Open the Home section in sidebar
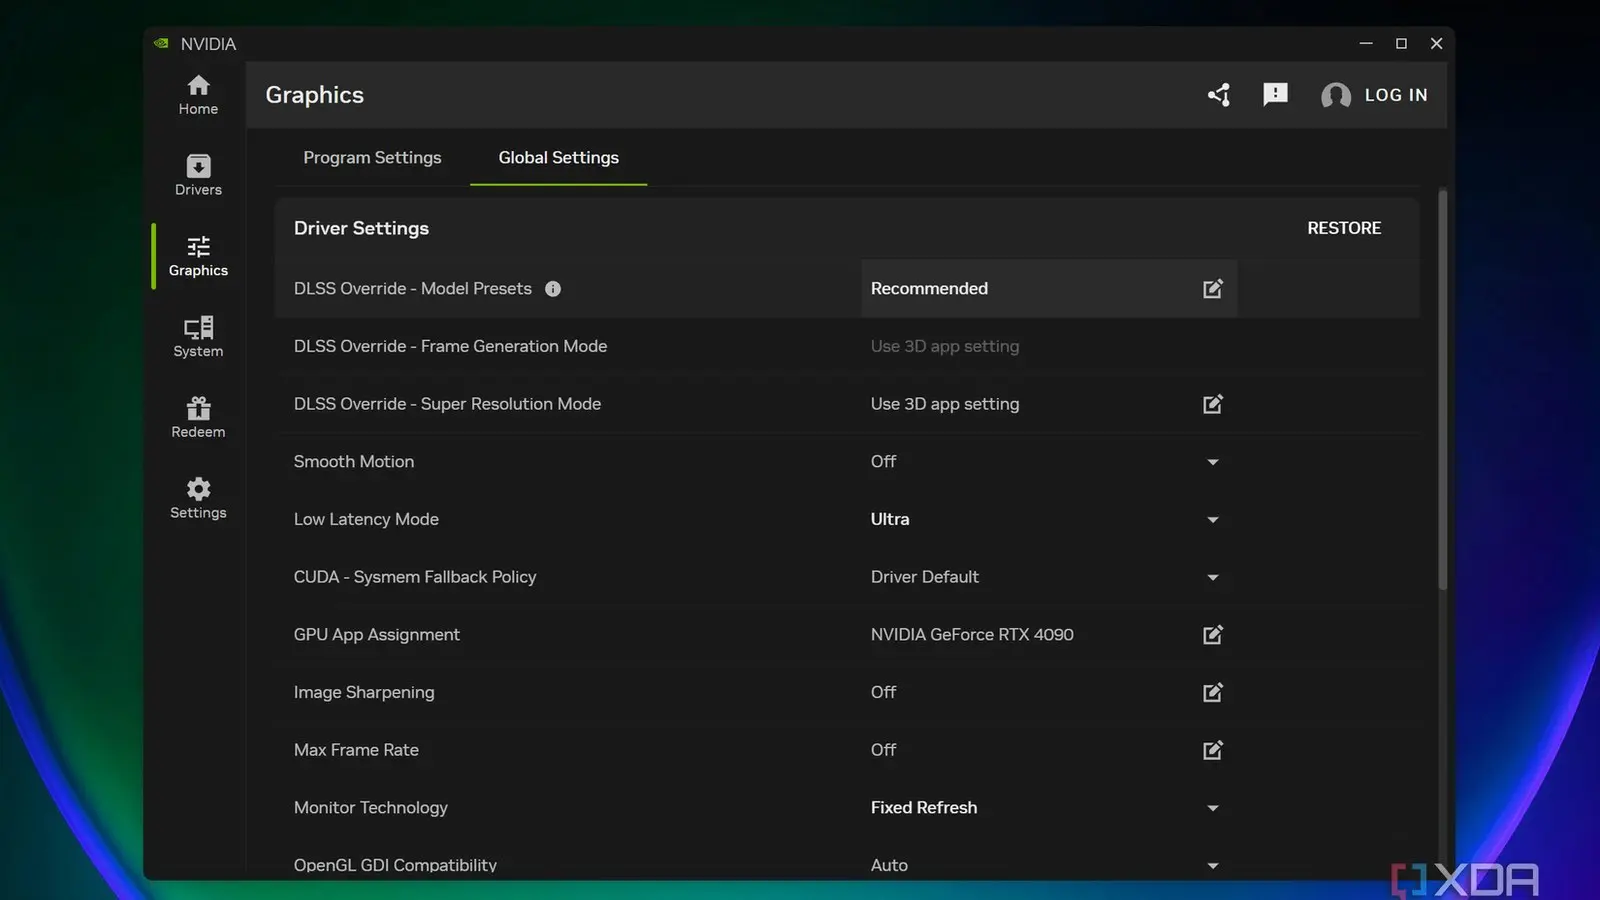1600x900 pixels. (198, 95)
